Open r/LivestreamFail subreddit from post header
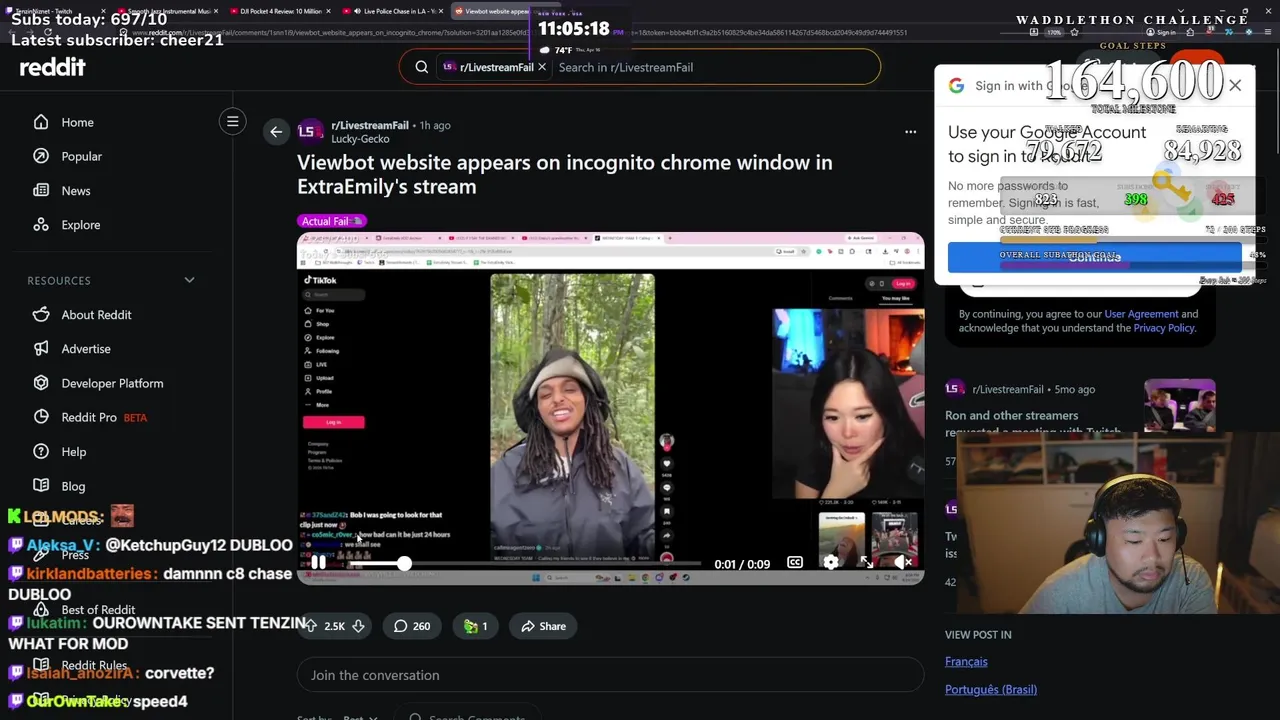The width and height of the screenshot is (1280, 720). 370,125
